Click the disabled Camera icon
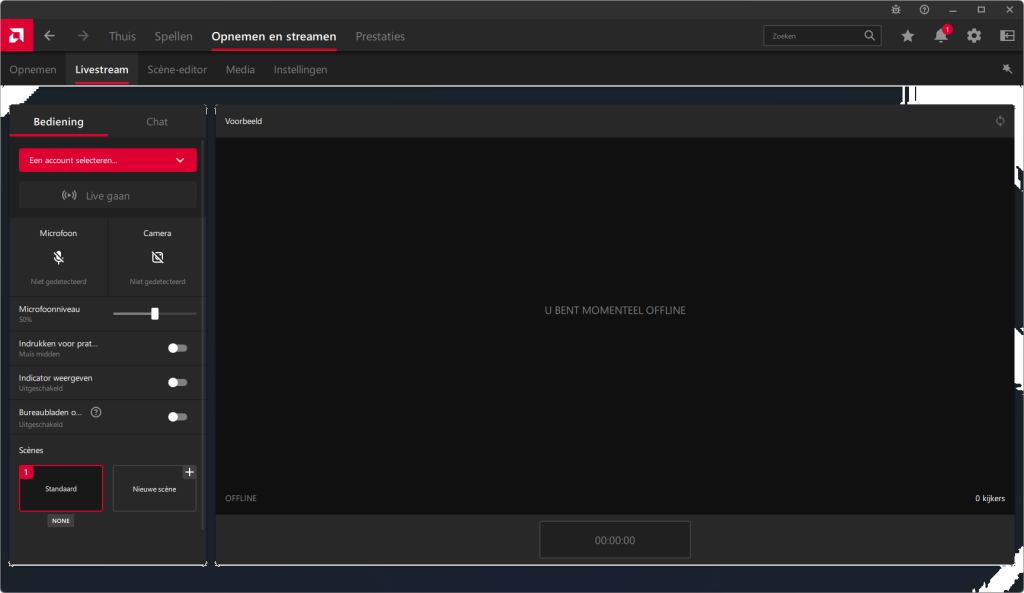The height and width of the screenshot is (593, 1024). click(x=157, y=257)
